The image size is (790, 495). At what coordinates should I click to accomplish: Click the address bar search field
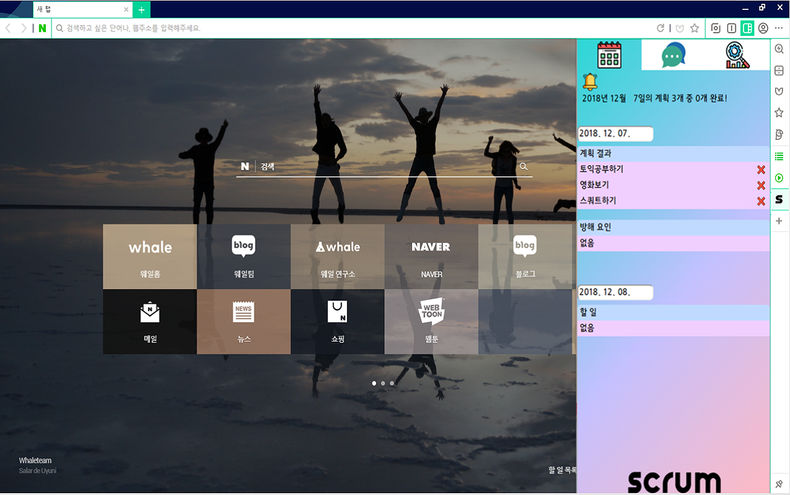pyautogui.click(x=353, y=28)
